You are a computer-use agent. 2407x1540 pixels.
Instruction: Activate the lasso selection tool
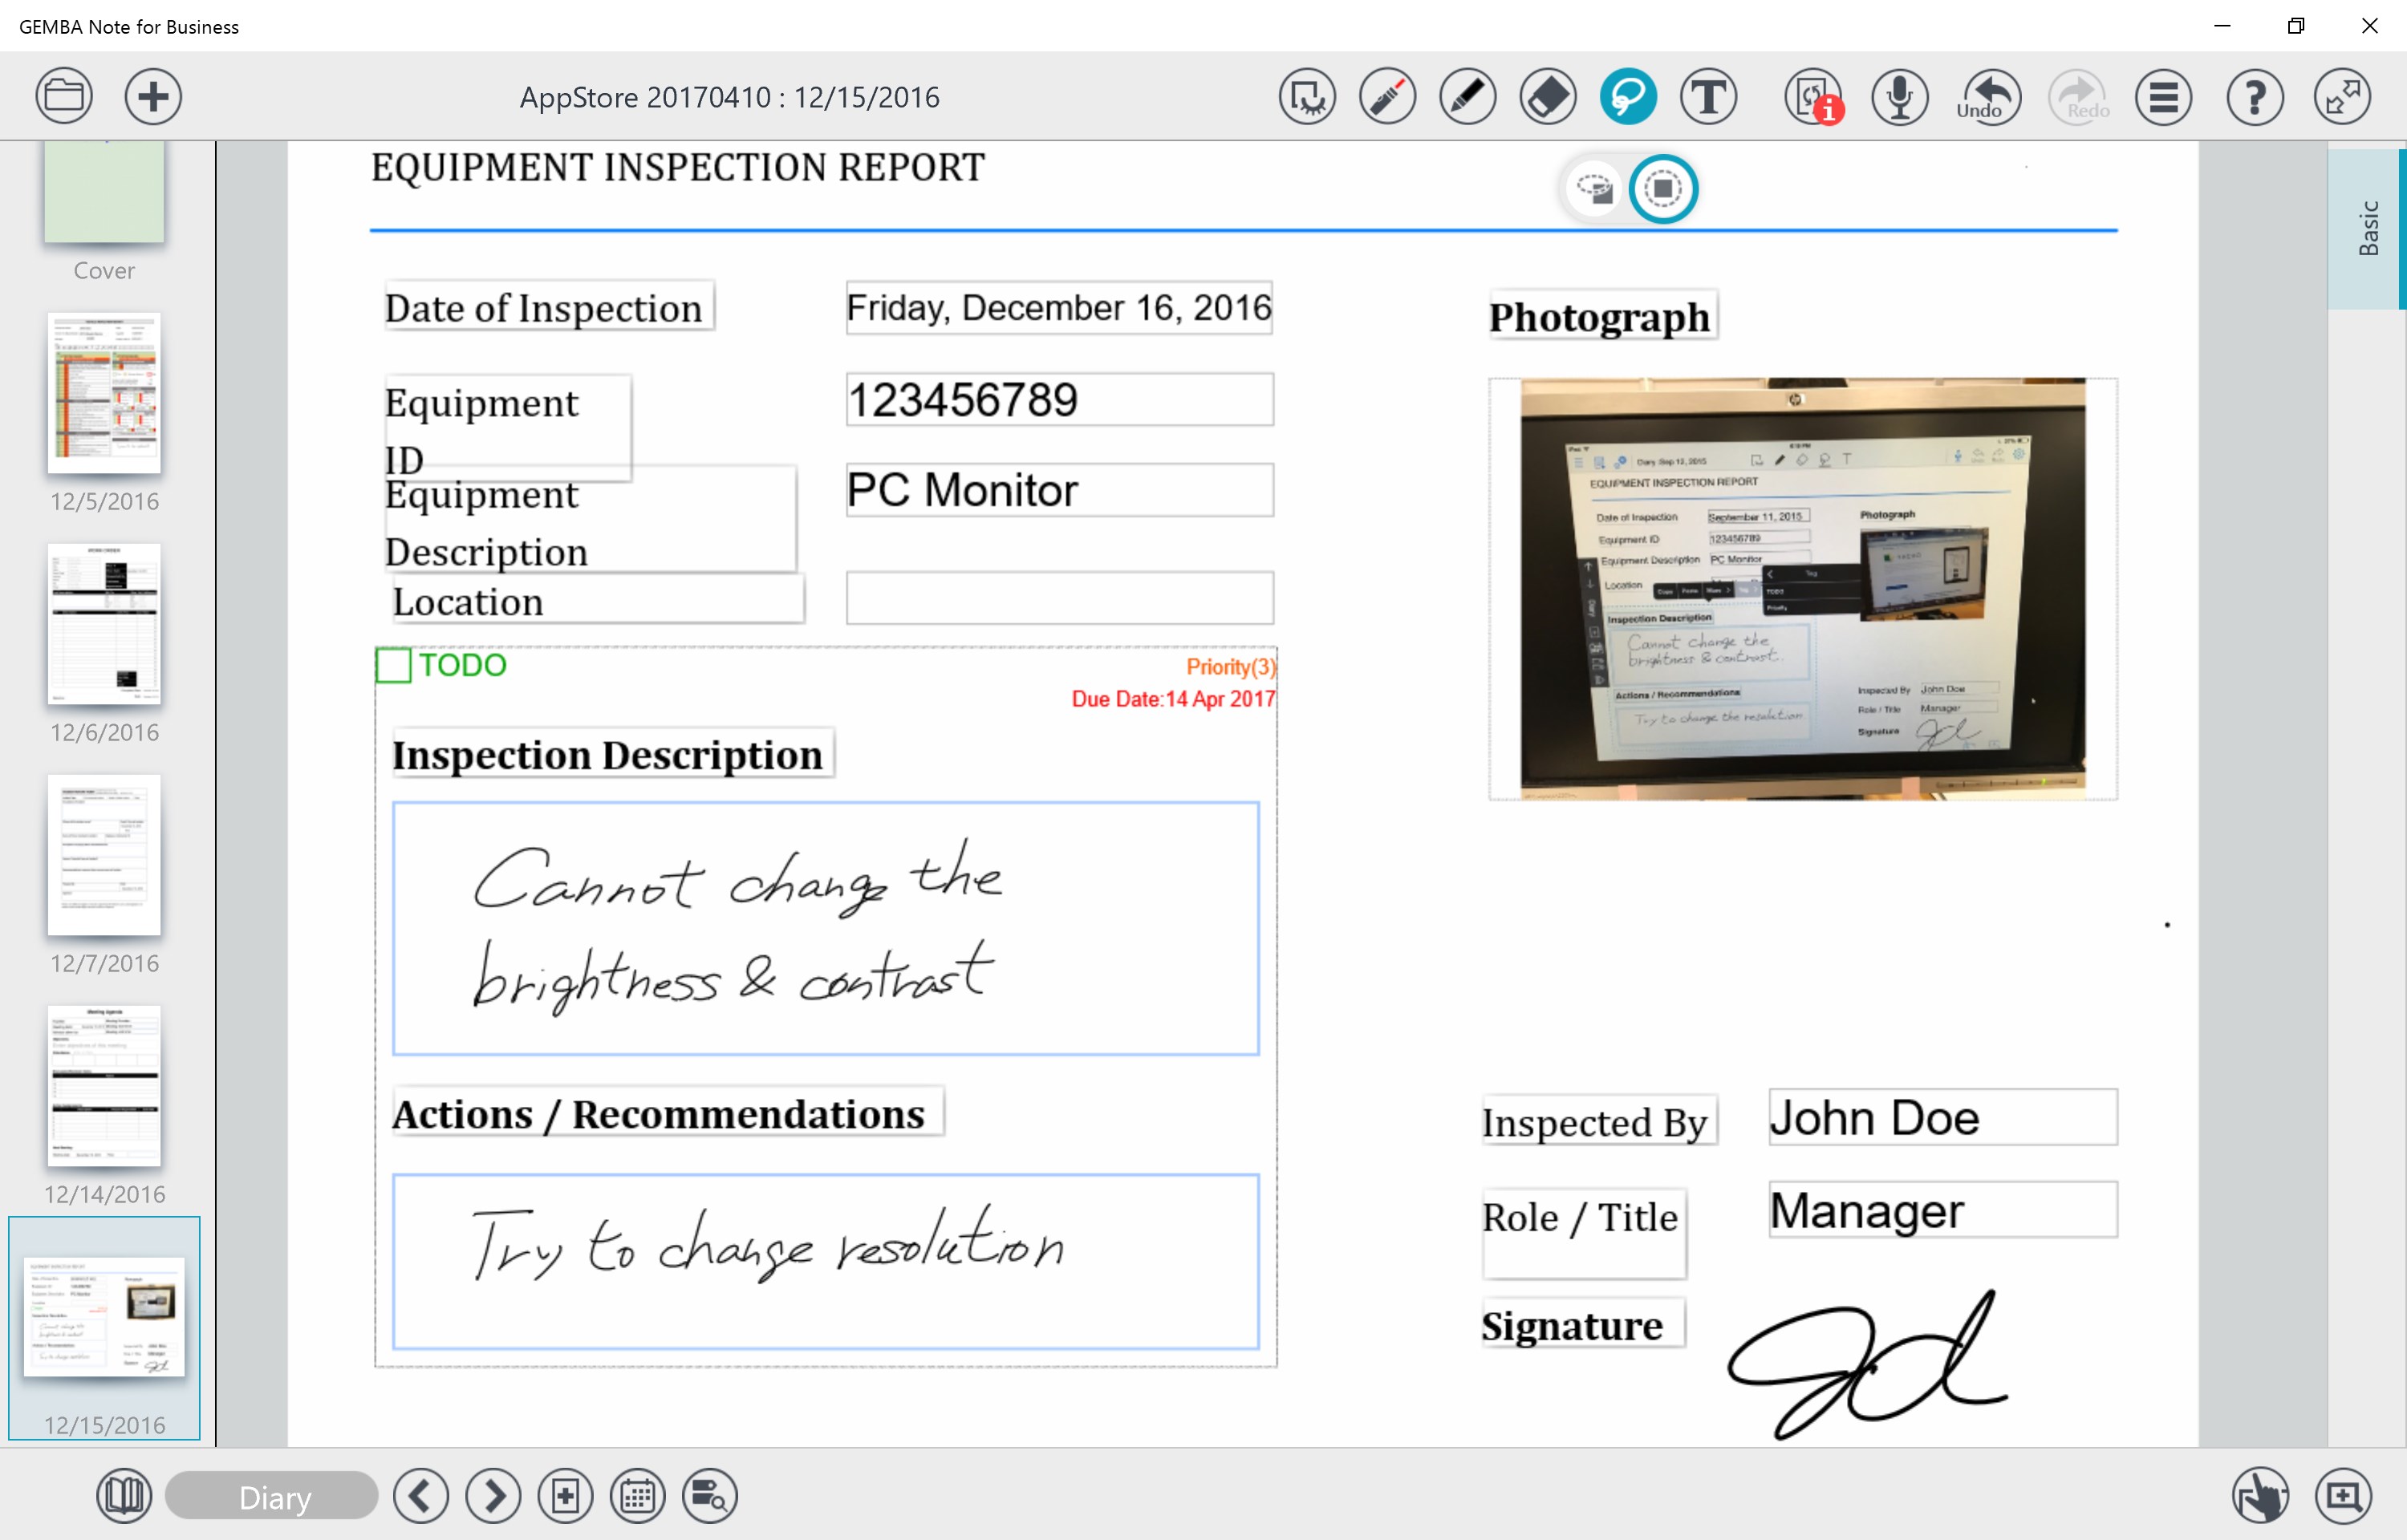1627,97
